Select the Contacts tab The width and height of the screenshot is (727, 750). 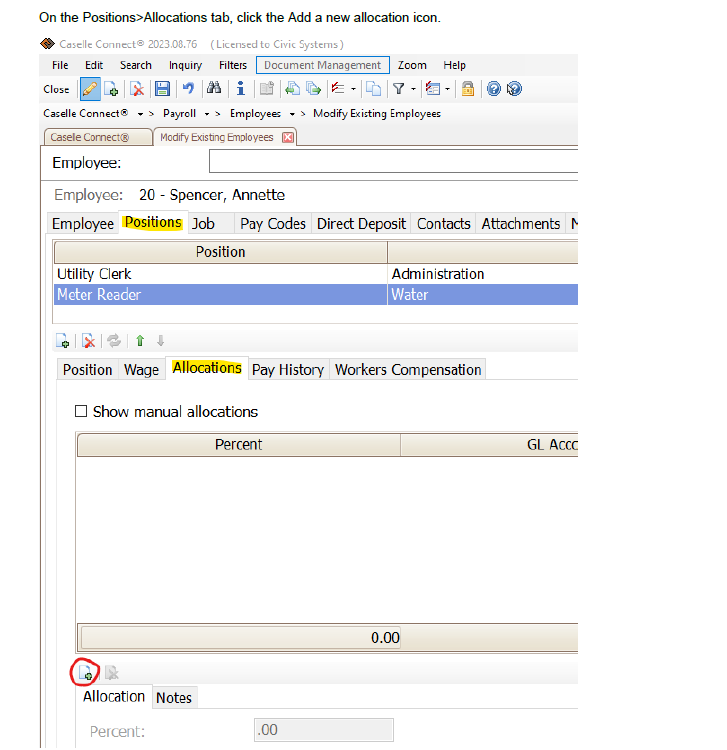444,223
